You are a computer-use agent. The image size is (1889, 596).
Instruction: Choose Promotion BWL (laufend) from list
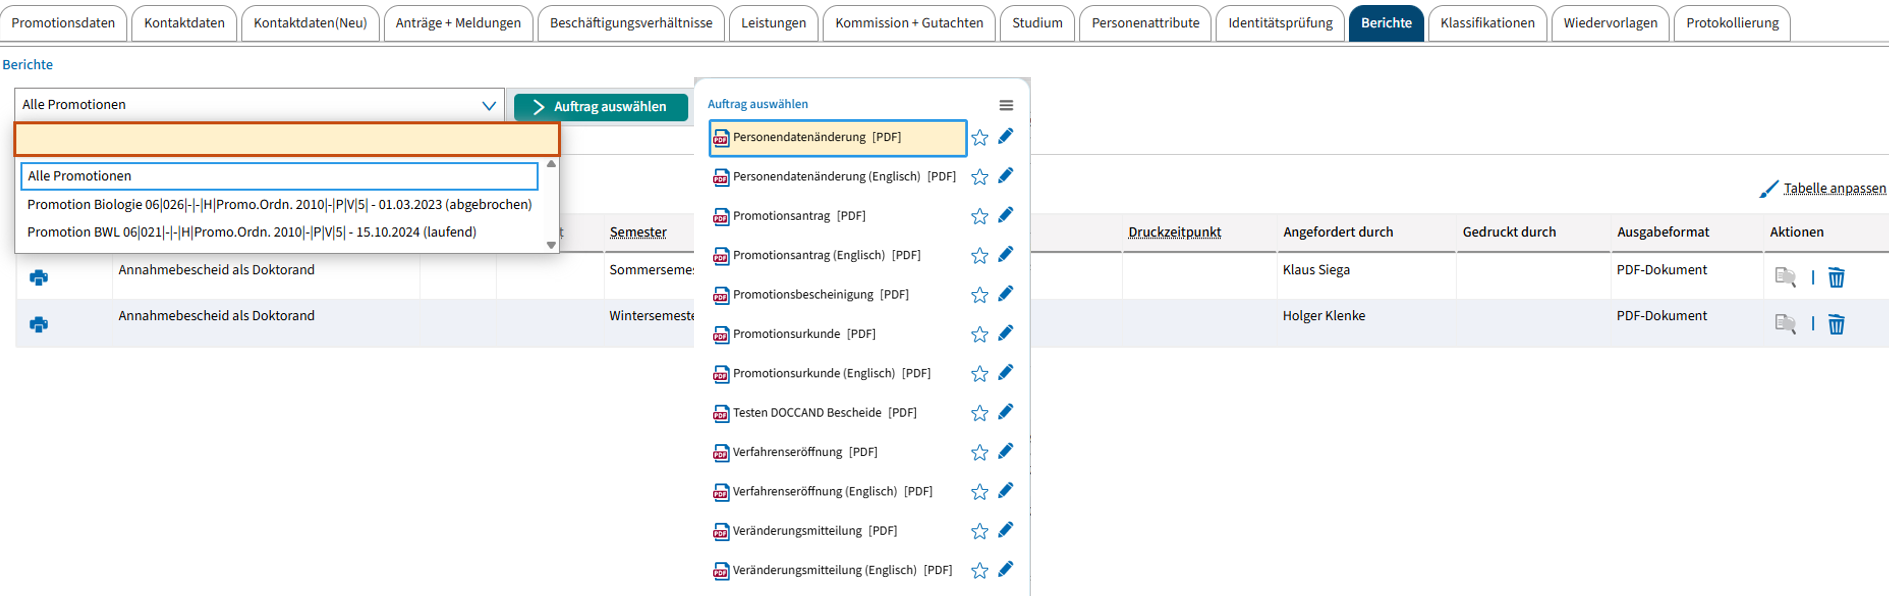pos(252,232)
